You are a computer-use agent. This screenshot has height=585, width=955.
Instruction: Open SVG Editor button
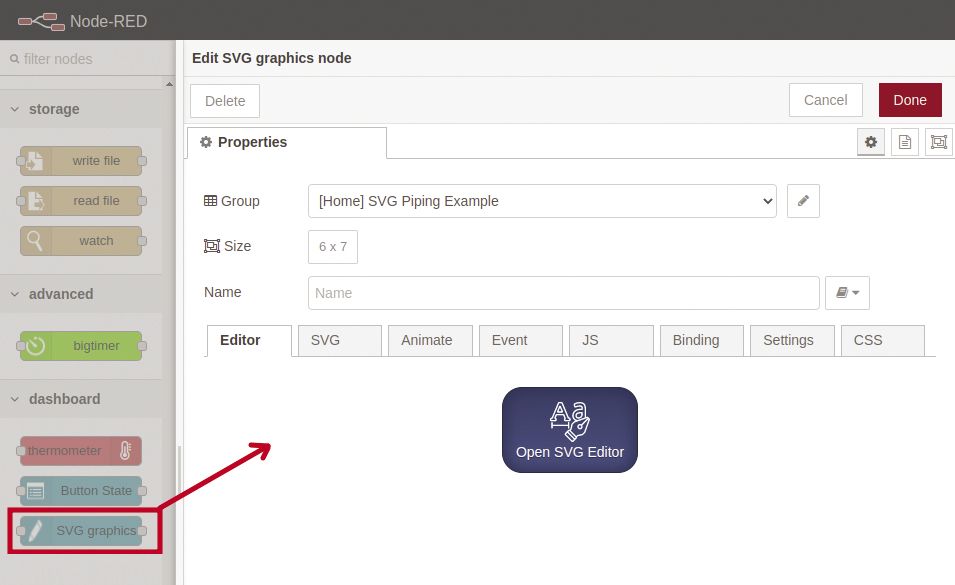click(570, 430)
